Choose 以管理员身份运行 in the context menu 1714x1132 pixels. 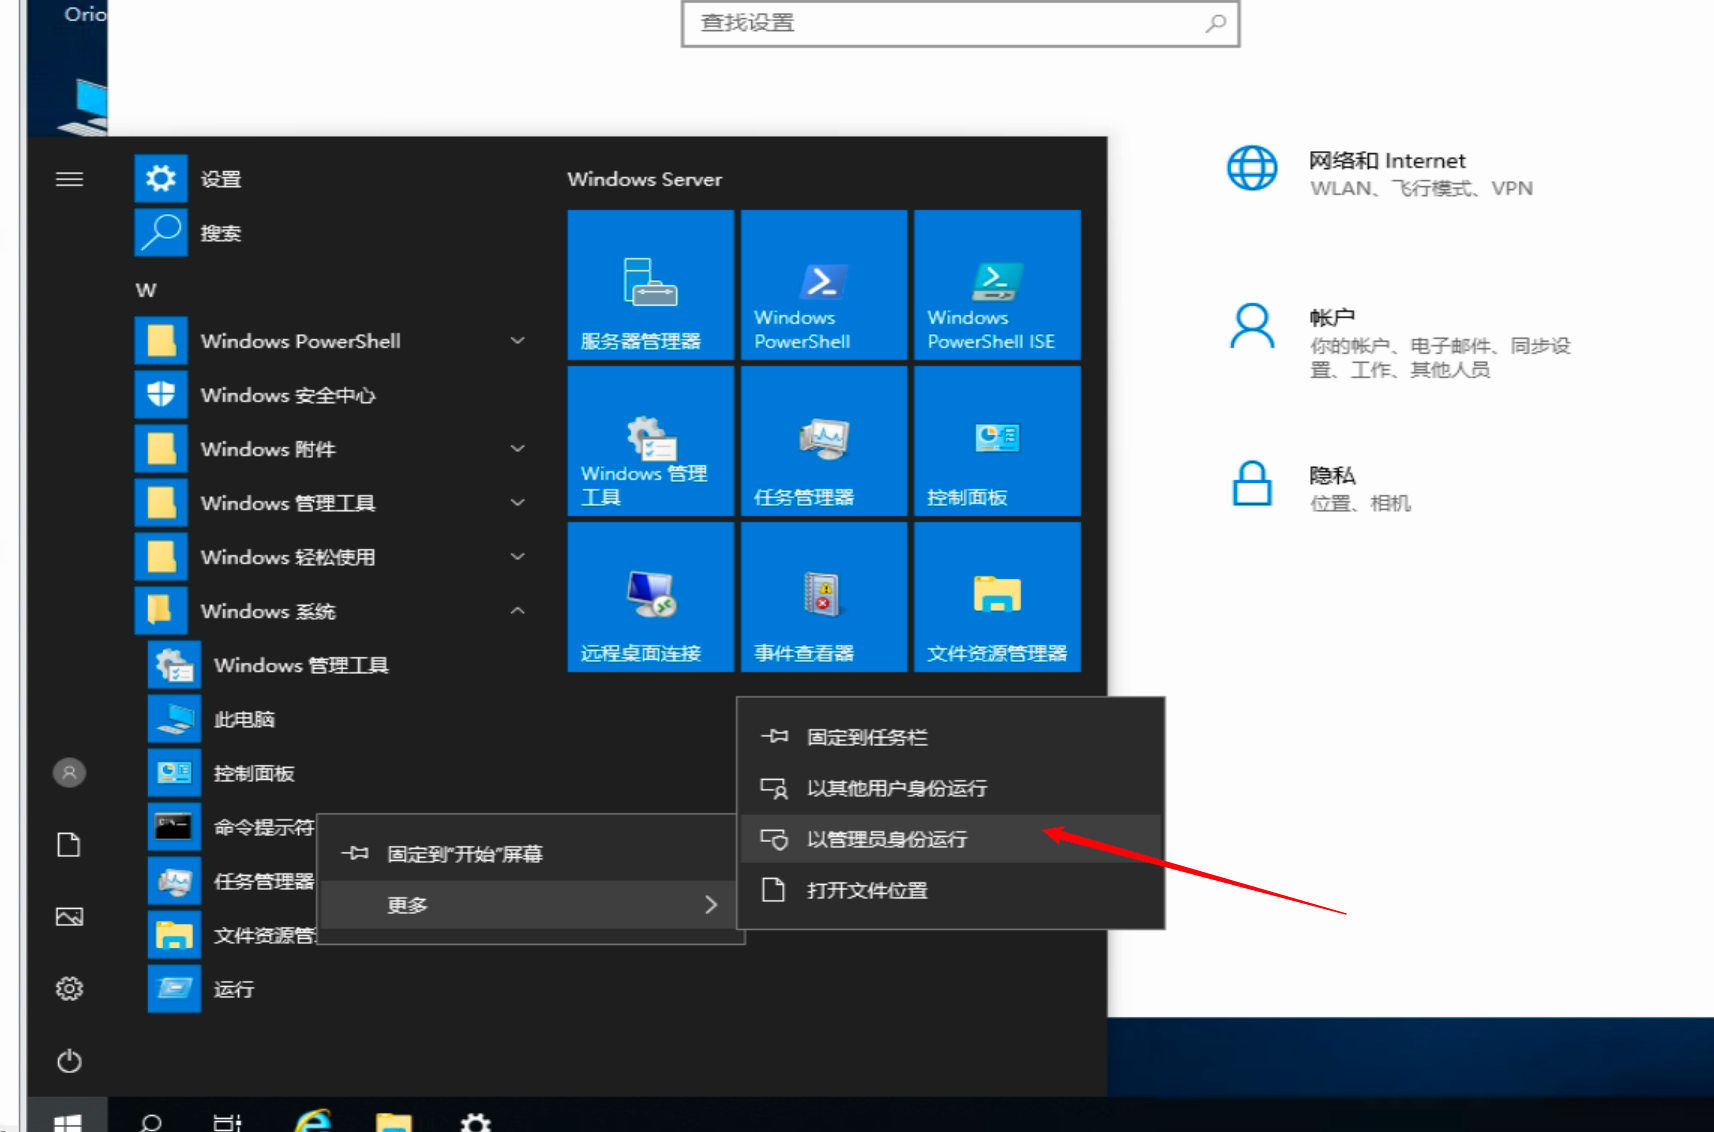coord(950,839)
